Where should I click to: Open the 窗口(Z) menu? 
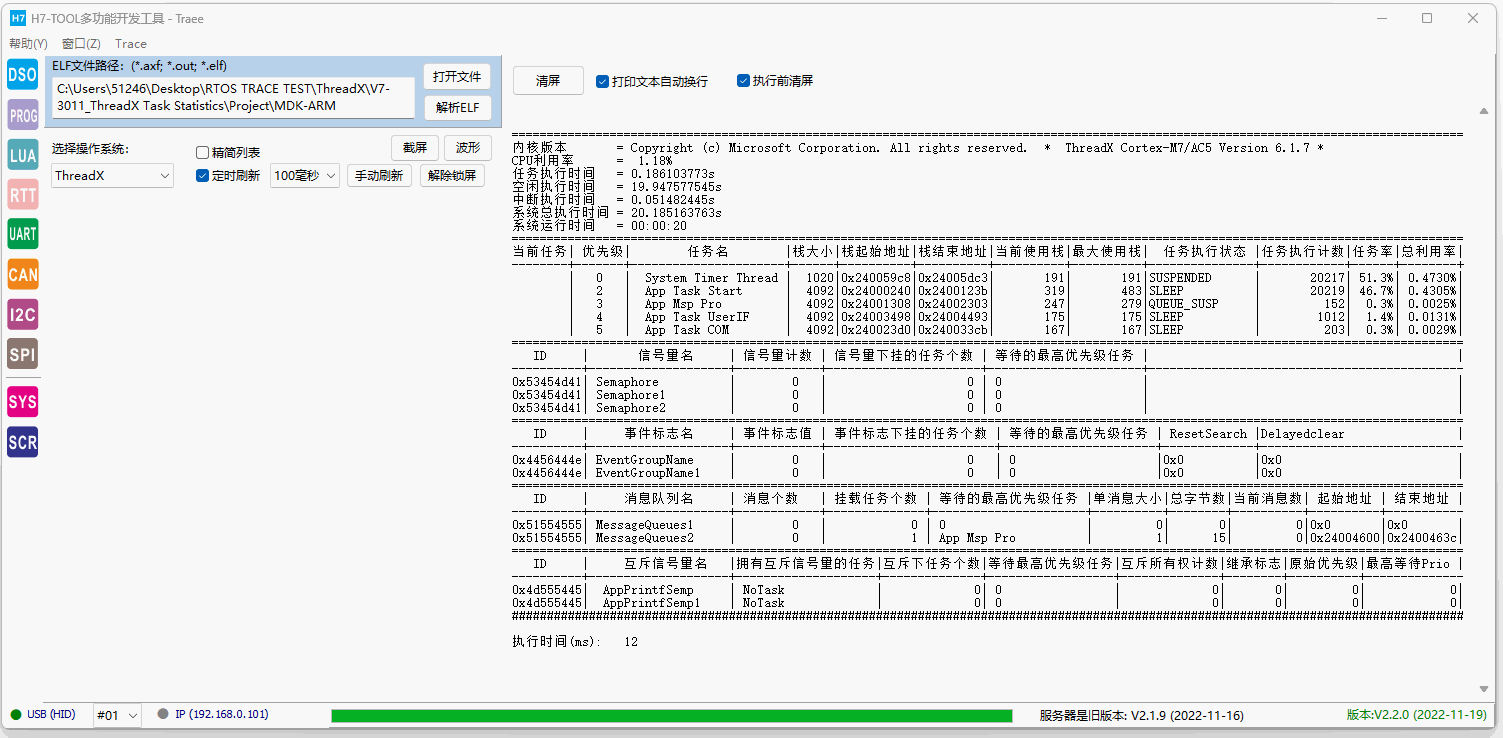coord(81,44)
